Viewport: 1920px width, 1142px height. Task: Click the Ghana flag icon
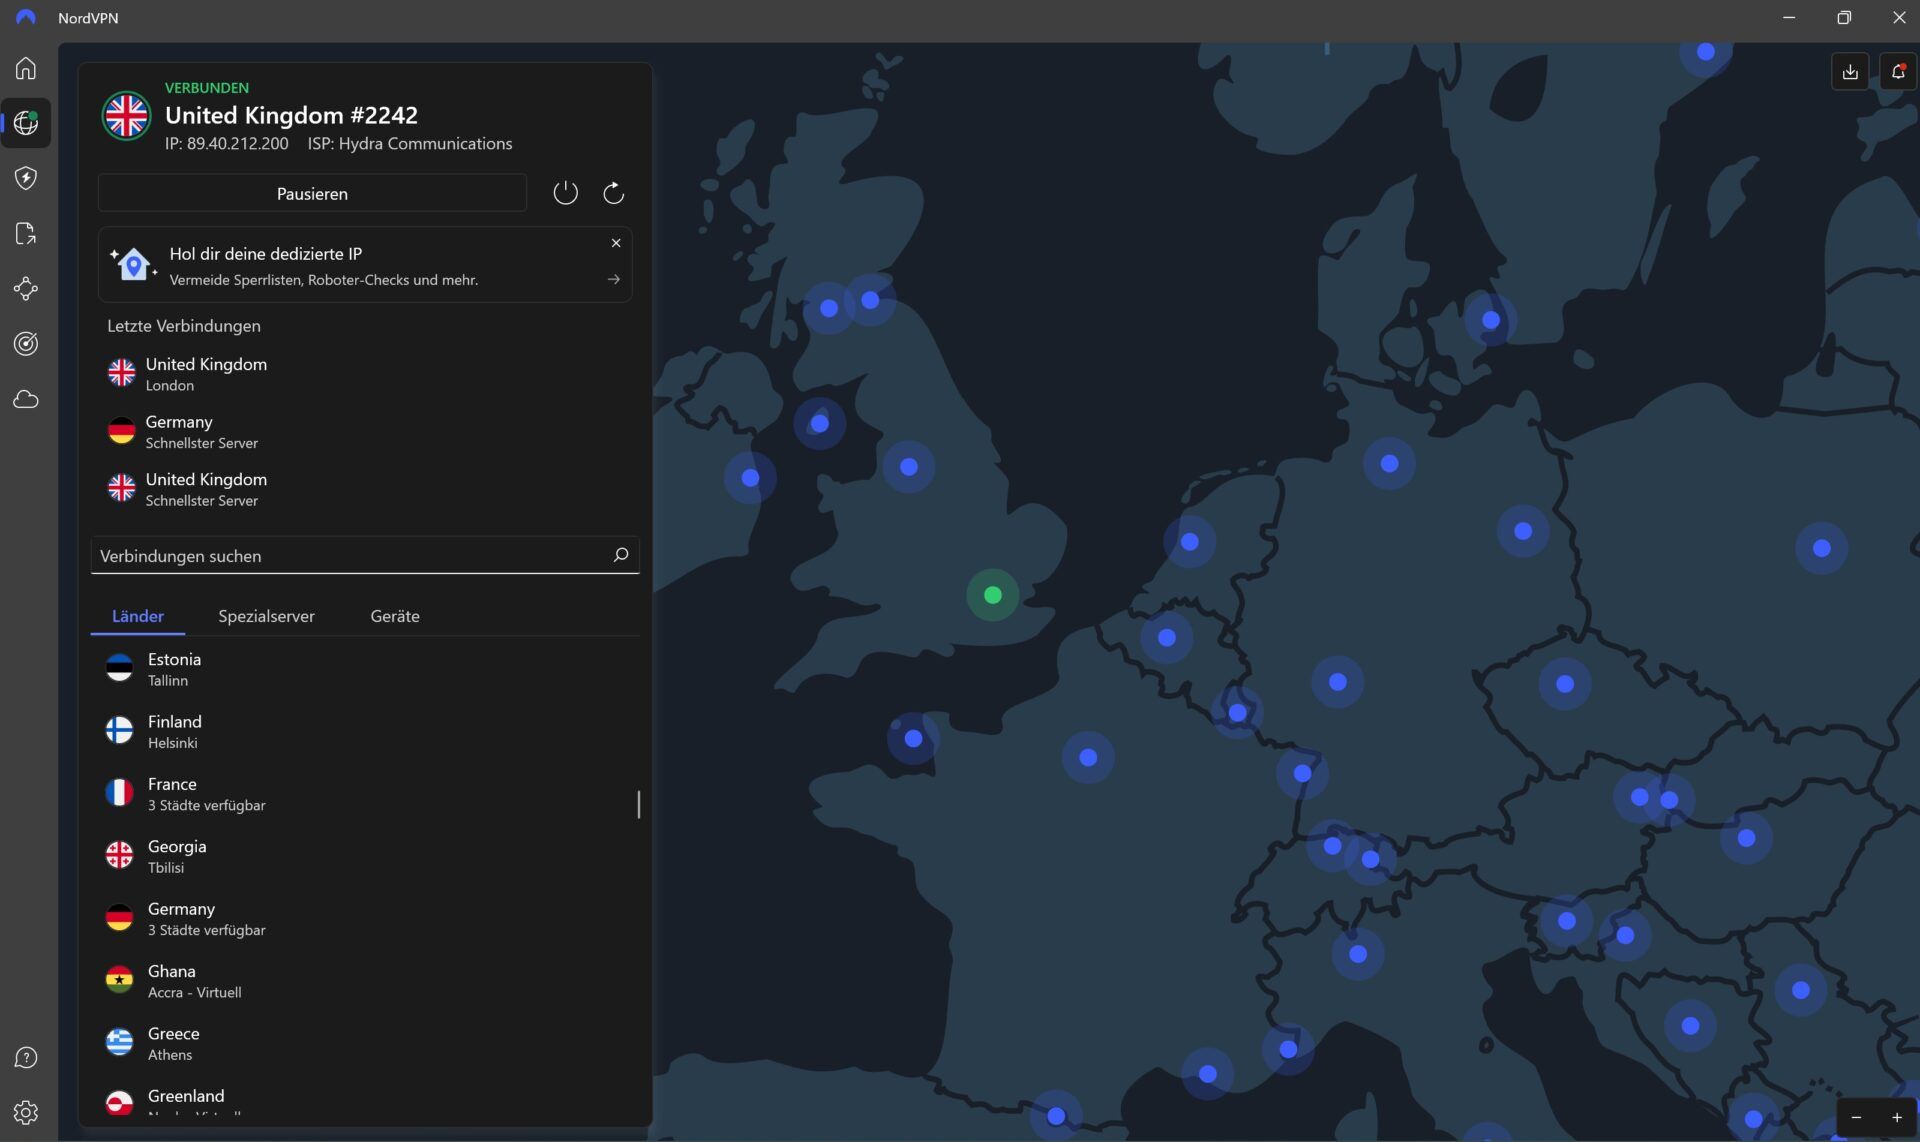click(119, 980)
